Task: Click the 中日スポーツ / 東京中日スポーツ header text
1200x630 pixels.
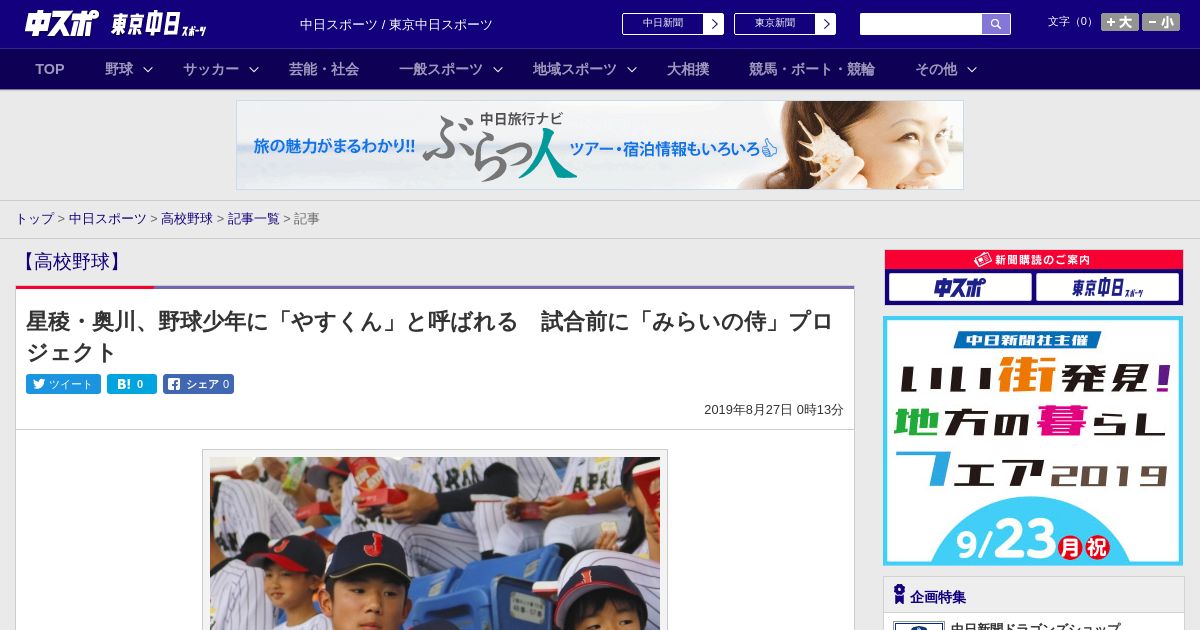Action: [x=396, y=25]
